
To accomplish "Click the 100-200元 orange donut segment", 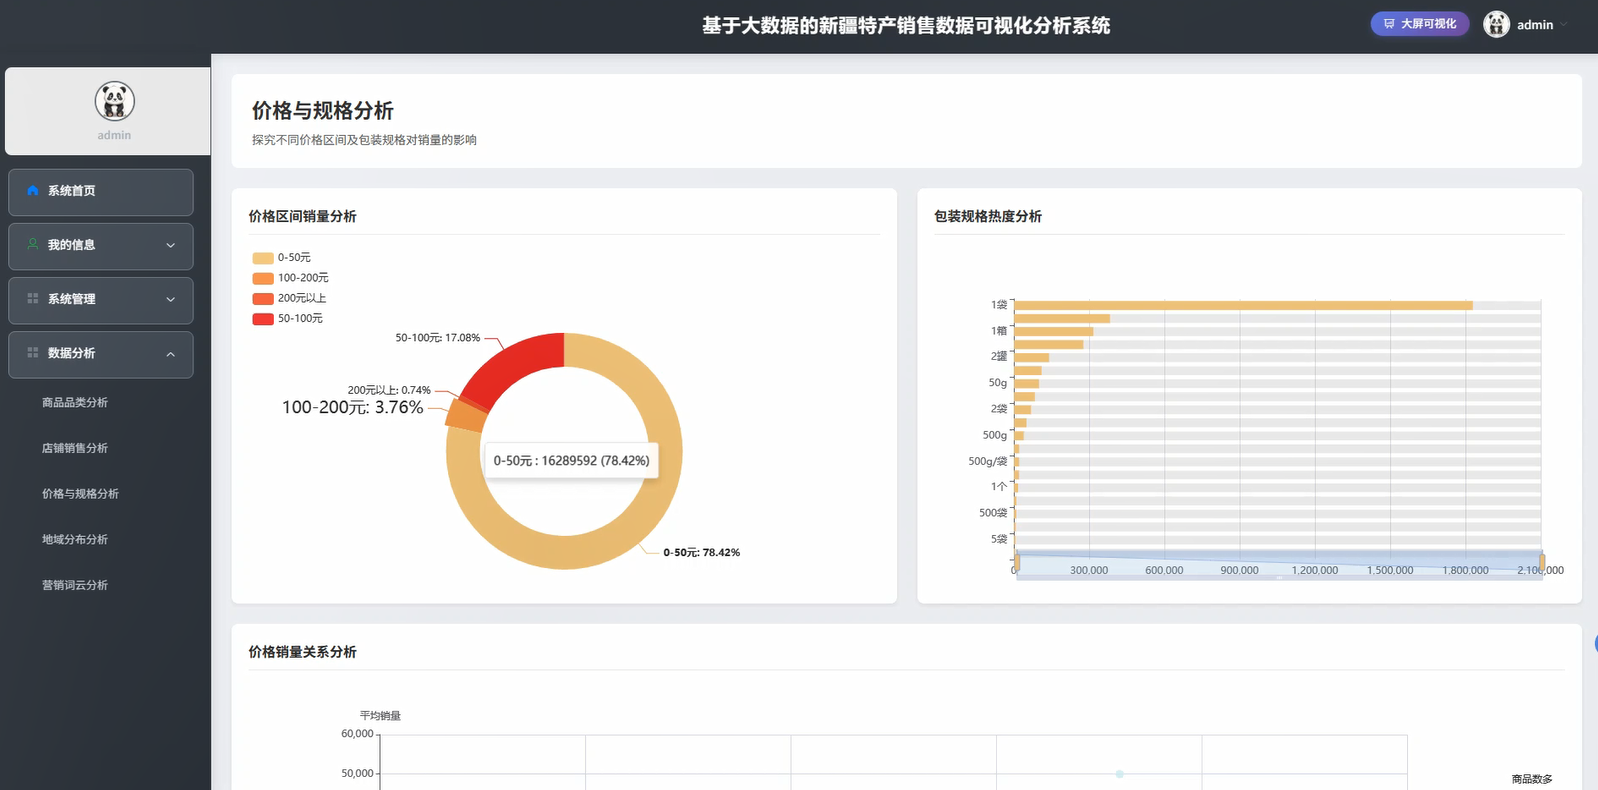I will pyautogui.click(x=466, y=416).
